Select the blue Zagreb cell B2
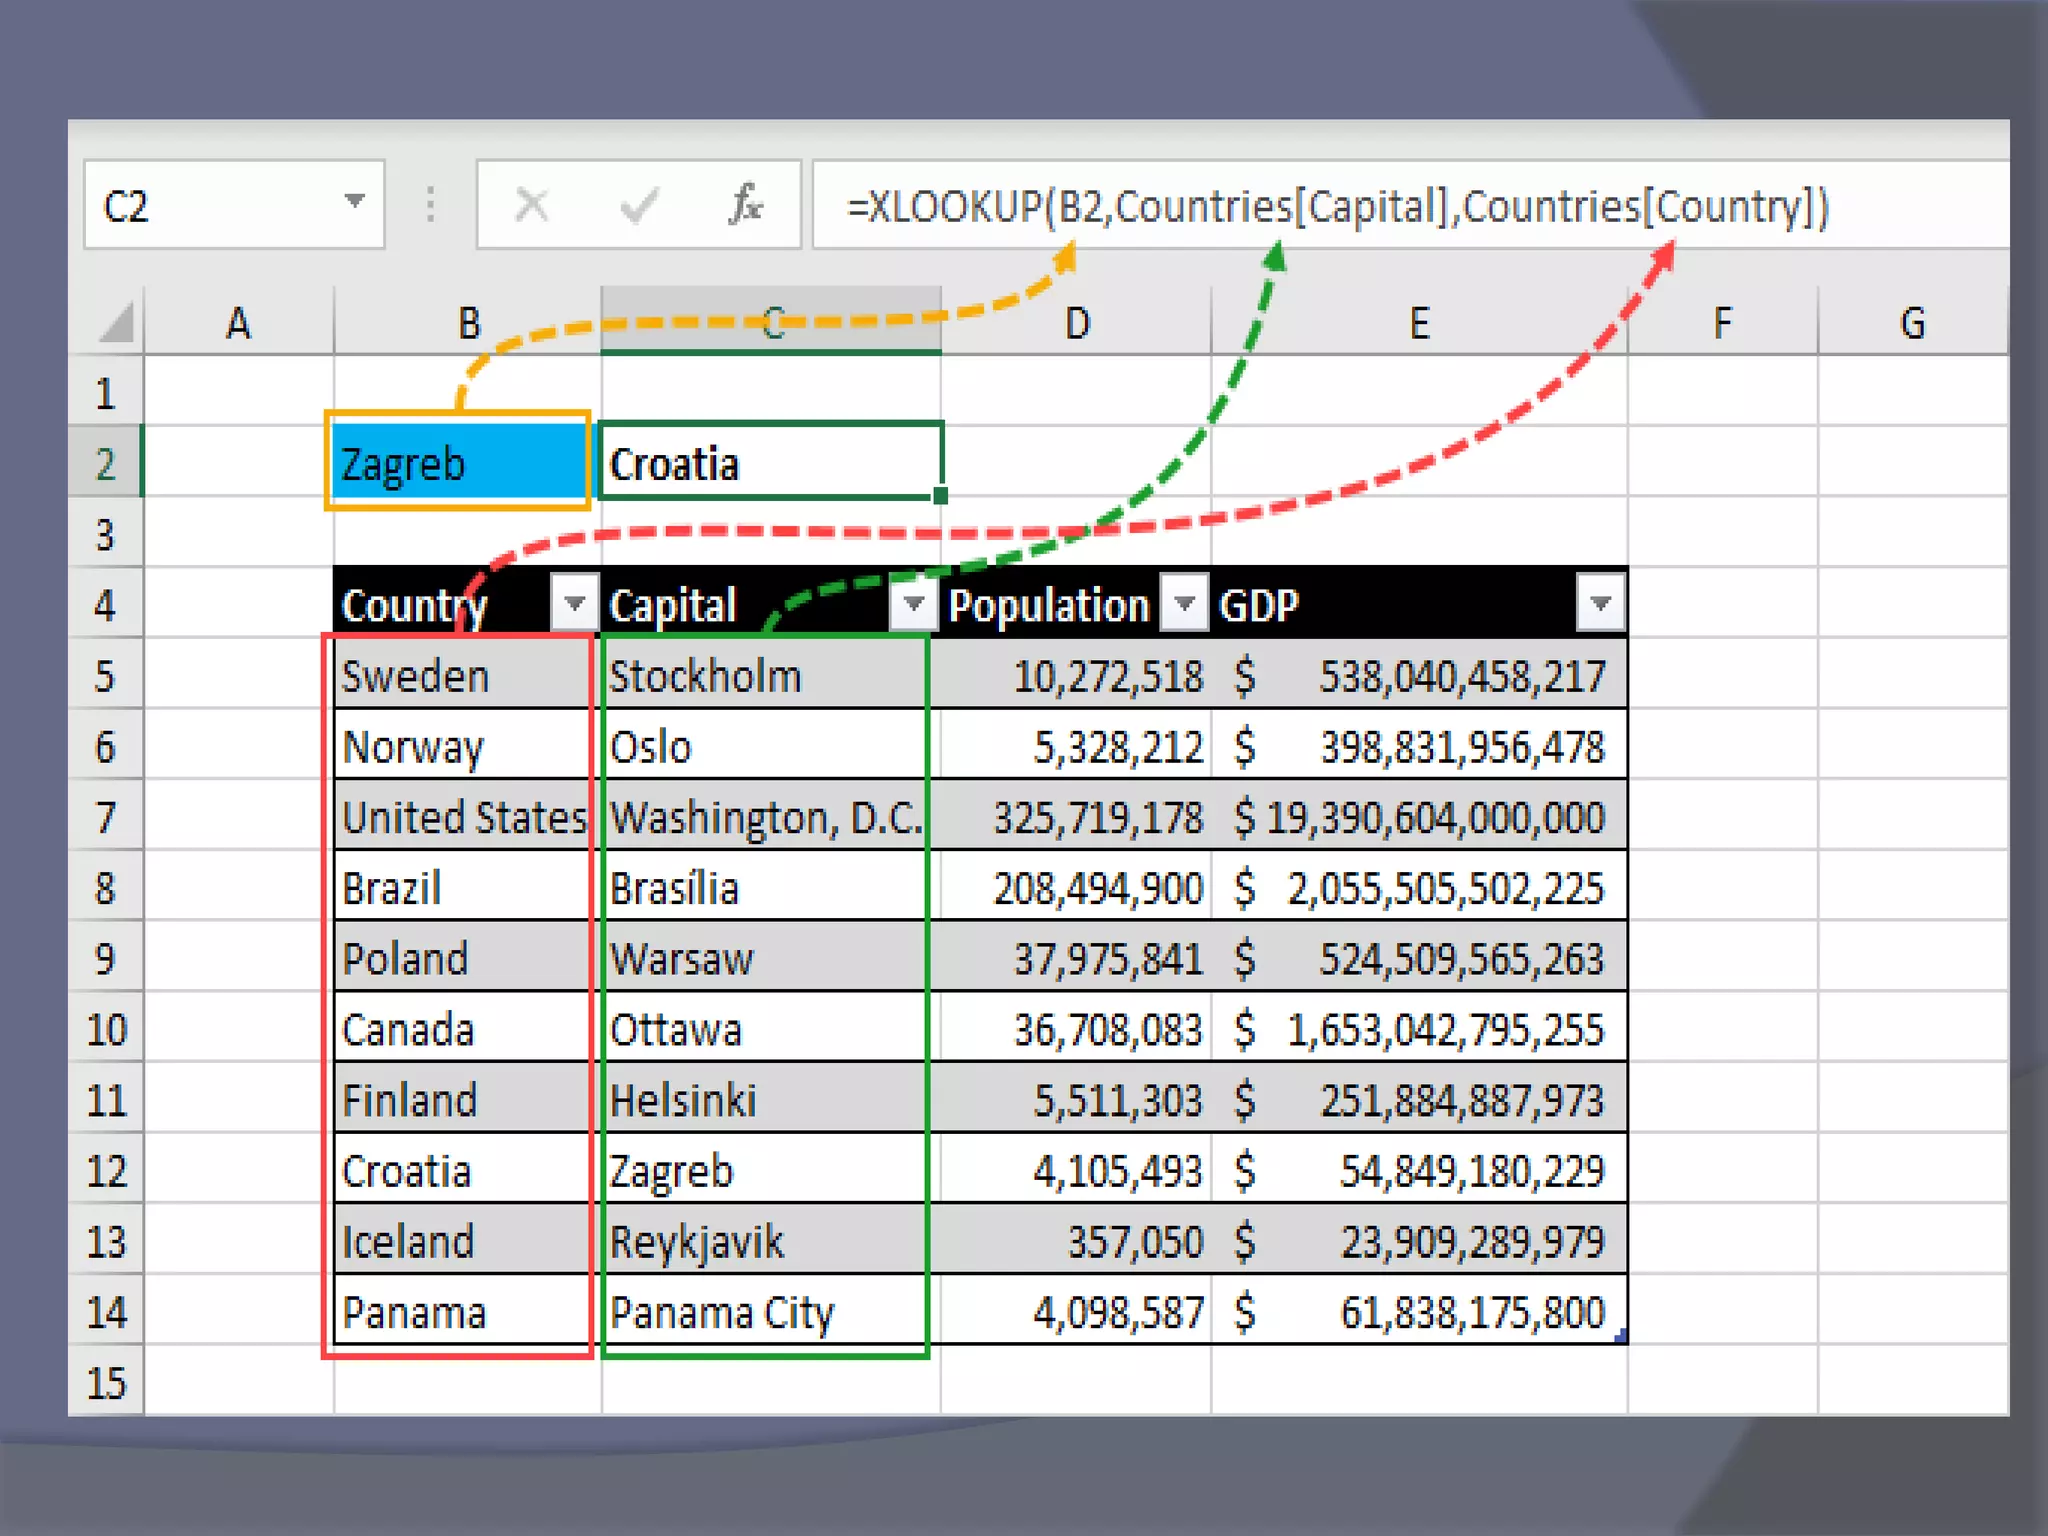 point(458,463)
